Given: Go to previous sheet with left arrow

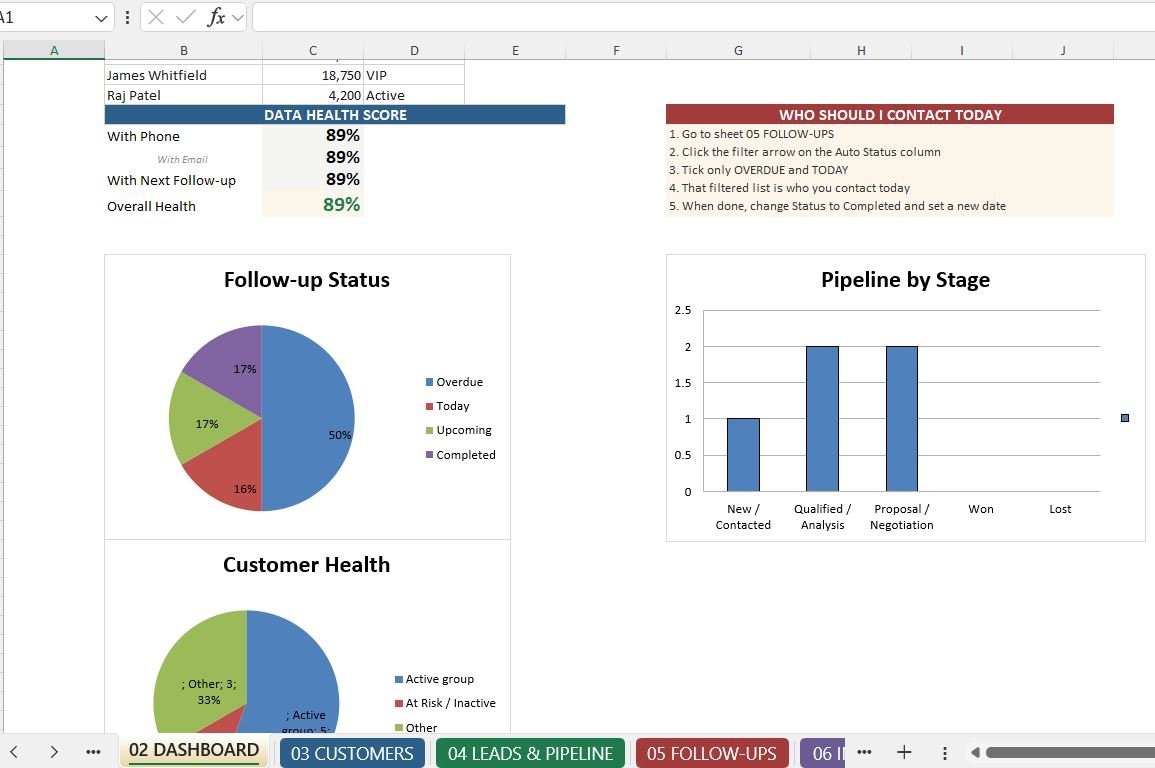Looking at the screenshot, I should (13, 752).
